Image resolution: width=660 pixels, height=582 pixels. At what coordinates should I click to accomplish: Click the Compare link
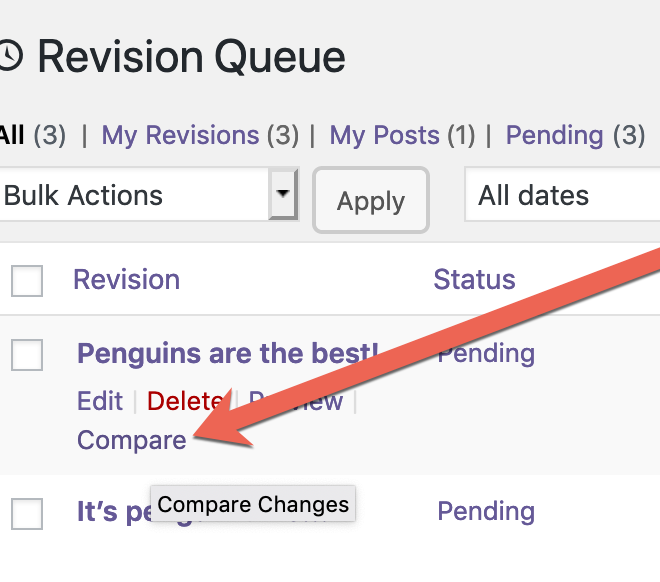[131, 440]
